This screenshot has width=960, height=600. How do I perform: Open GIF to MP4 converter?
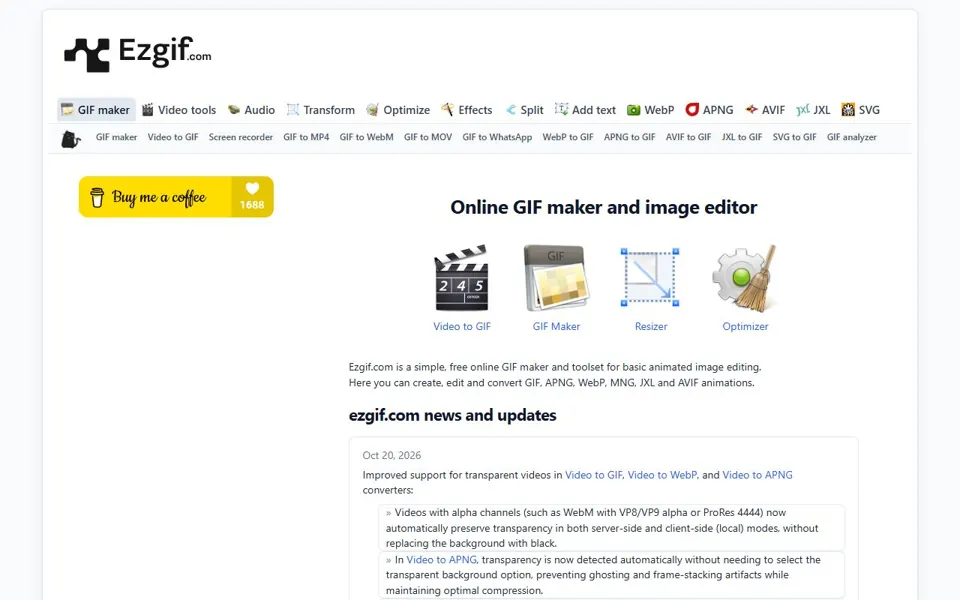[306, 137]
